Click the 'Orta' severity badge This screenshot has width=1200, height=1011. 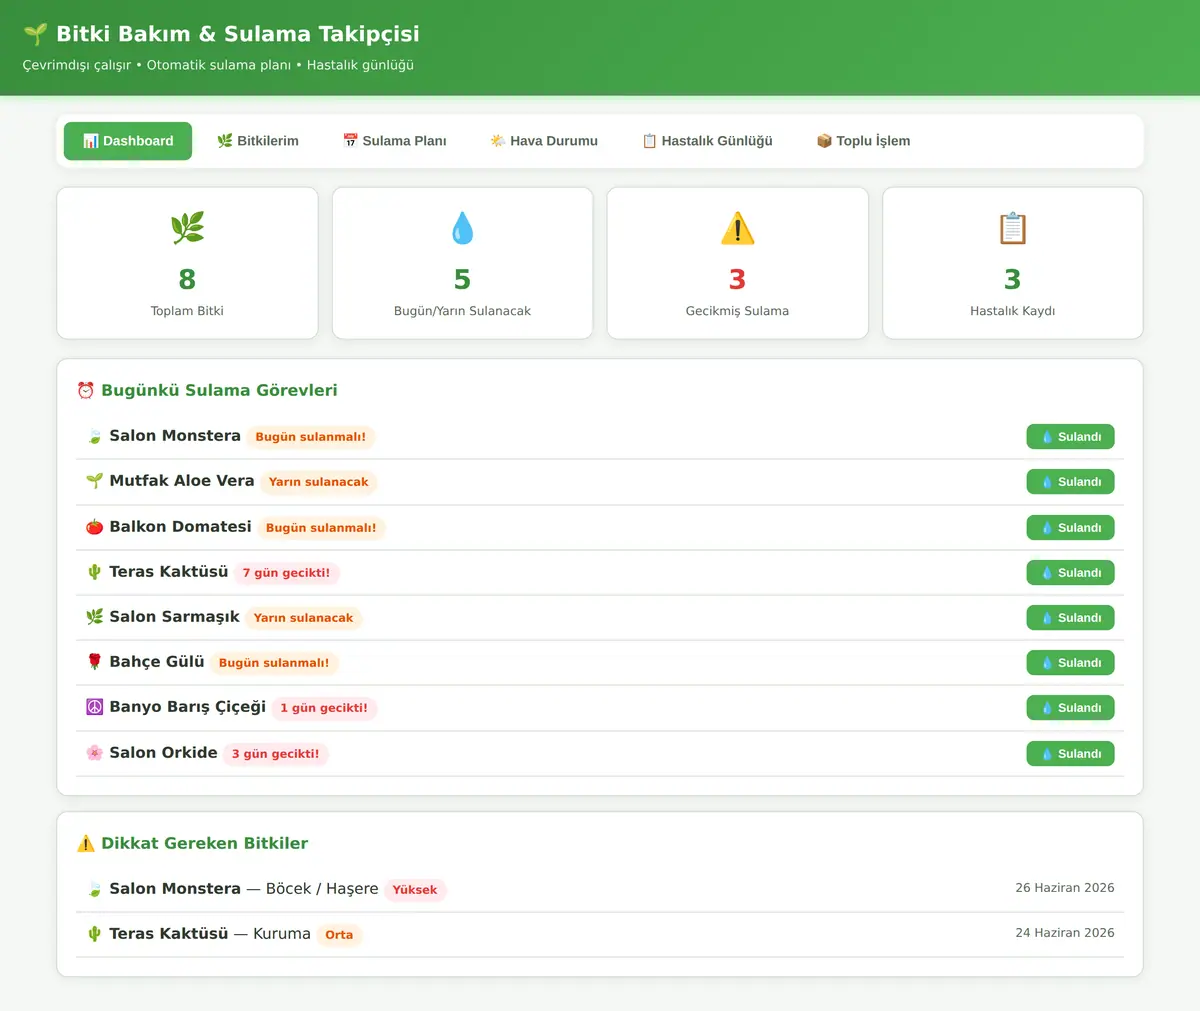[339, 935]
